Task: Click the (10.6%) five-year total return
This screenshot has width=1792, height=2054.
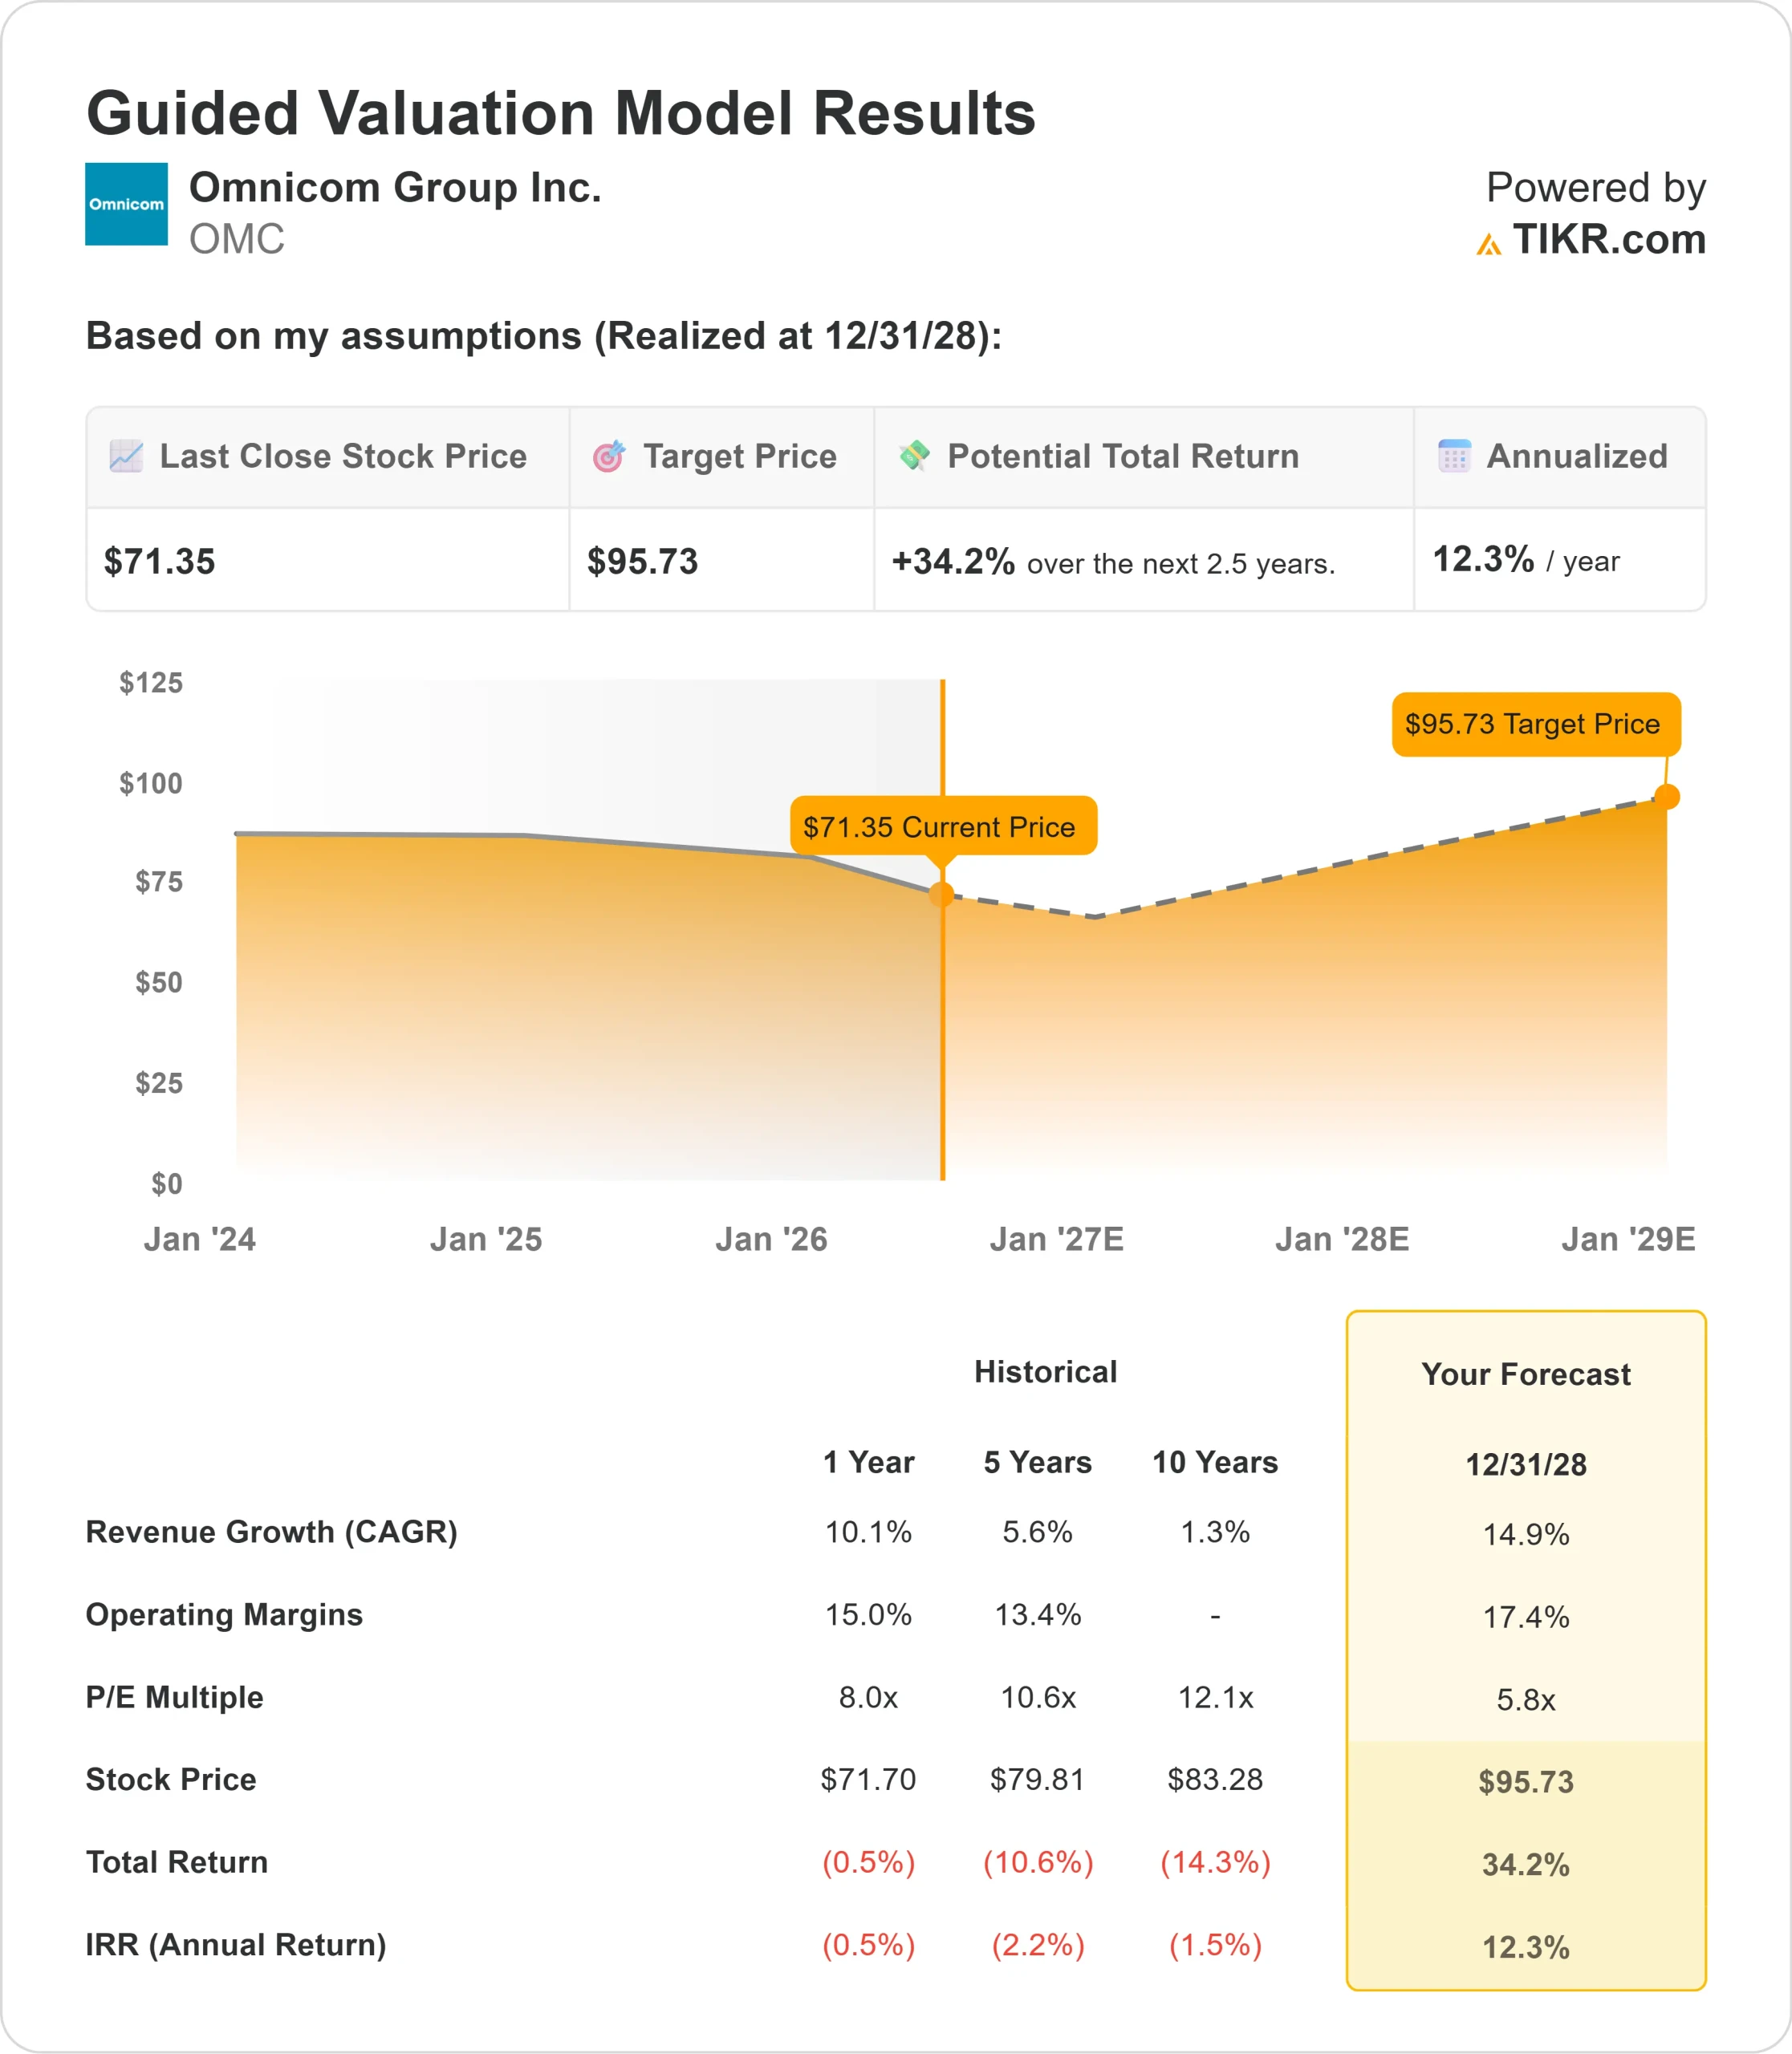Action: coord(1038,1862)
